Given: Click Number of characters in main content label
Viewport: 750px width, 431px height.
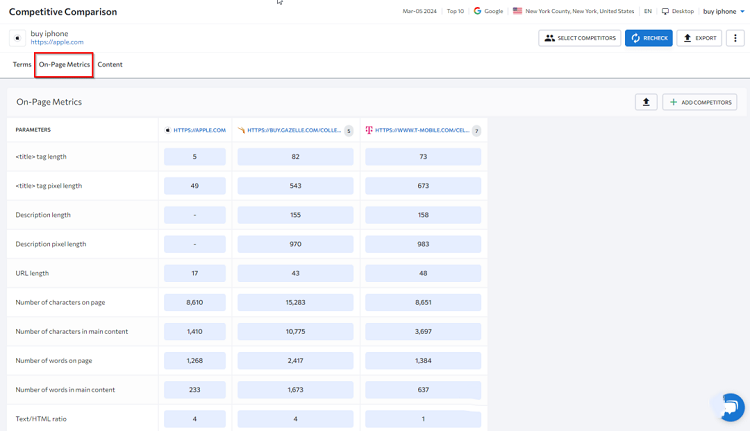Looking at the screenshot, I should tap(72, 332).
